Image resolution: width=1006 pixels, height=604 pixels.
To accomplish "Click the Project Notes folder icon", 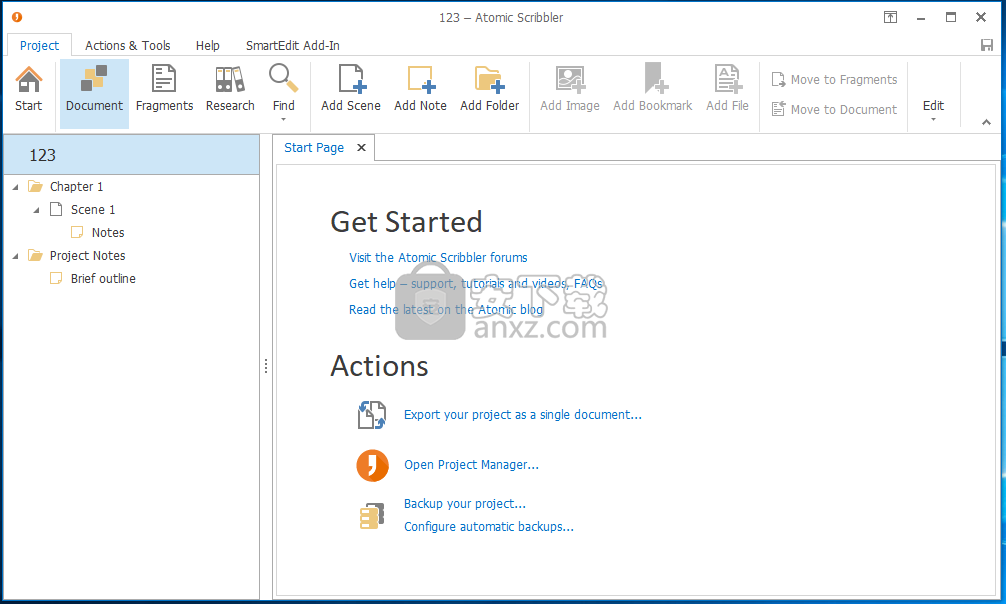I will (x=35, y=255).
